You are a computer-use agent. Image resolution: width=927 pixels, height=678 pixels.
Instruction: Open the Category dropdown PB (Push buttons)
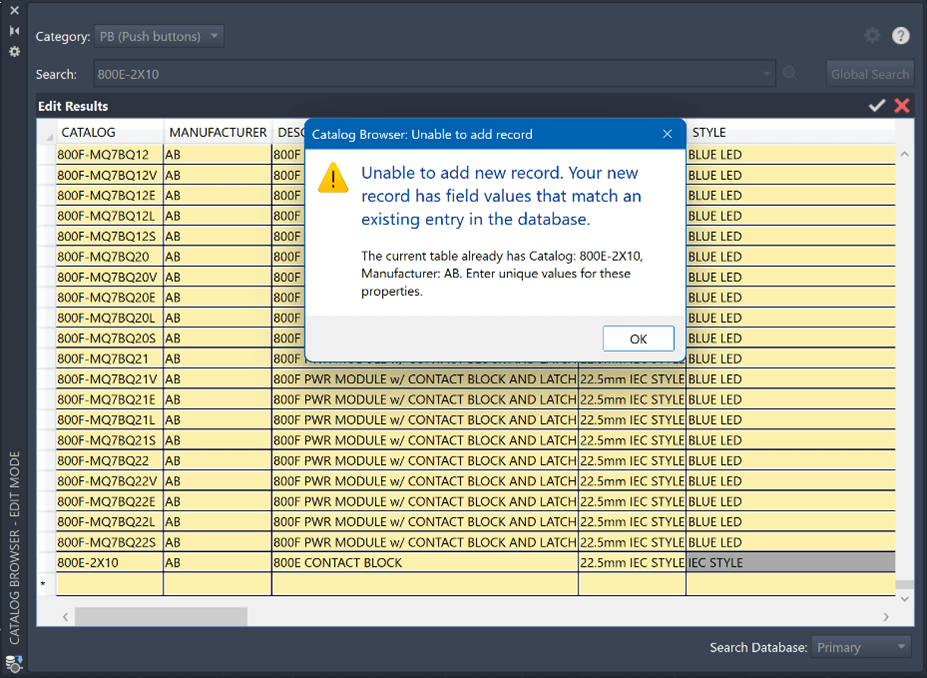159,36
